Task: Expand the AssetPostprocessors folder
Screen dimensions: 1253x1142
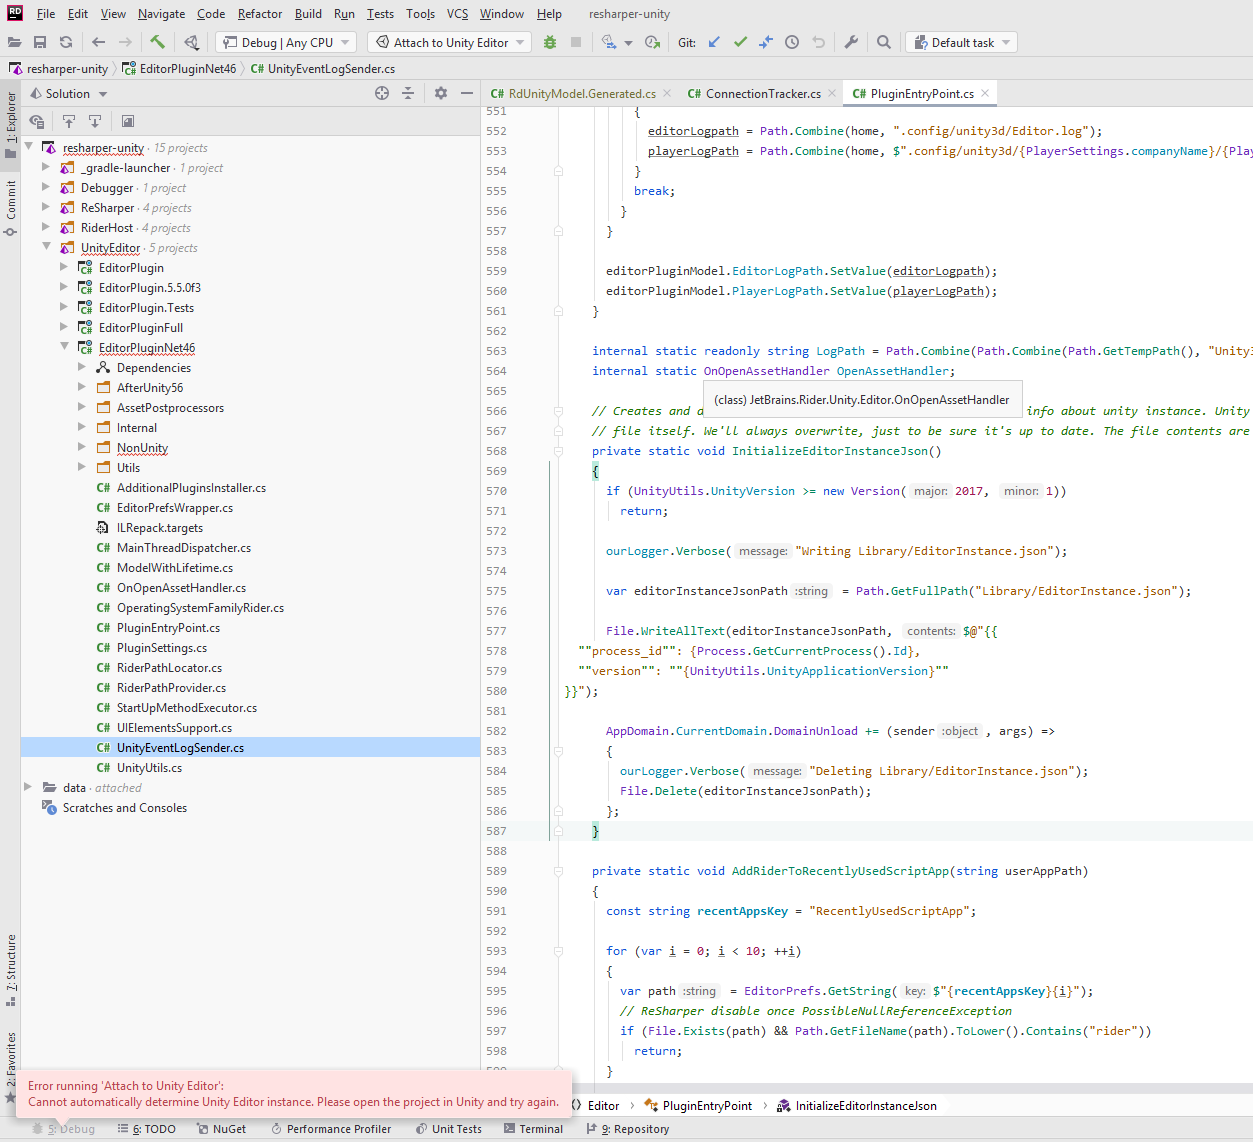Action: [82, 408]
